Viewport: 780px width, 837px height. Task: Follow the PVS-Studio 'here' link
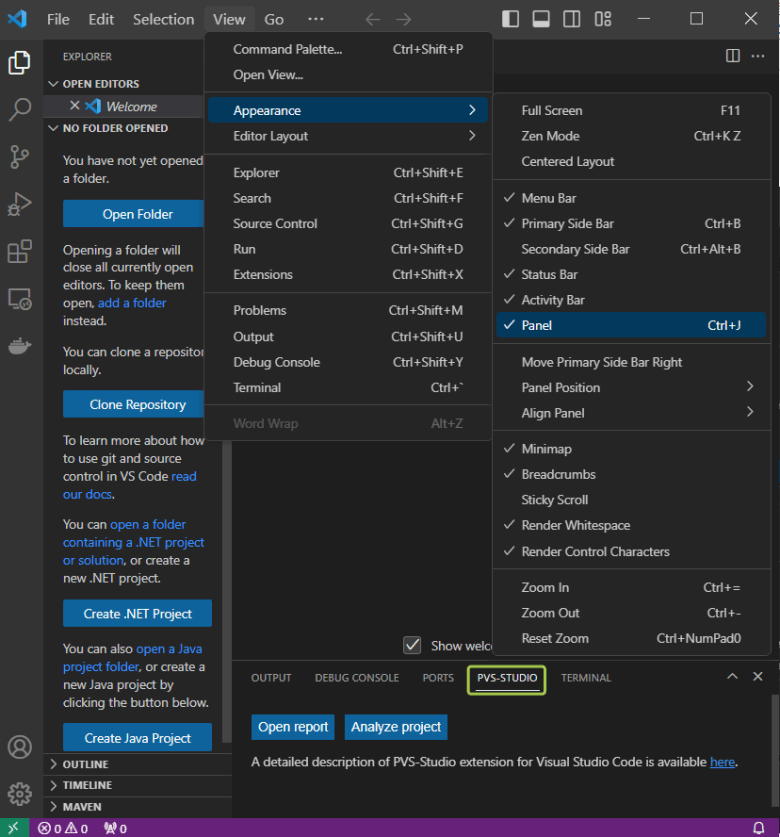pos(722,761)
